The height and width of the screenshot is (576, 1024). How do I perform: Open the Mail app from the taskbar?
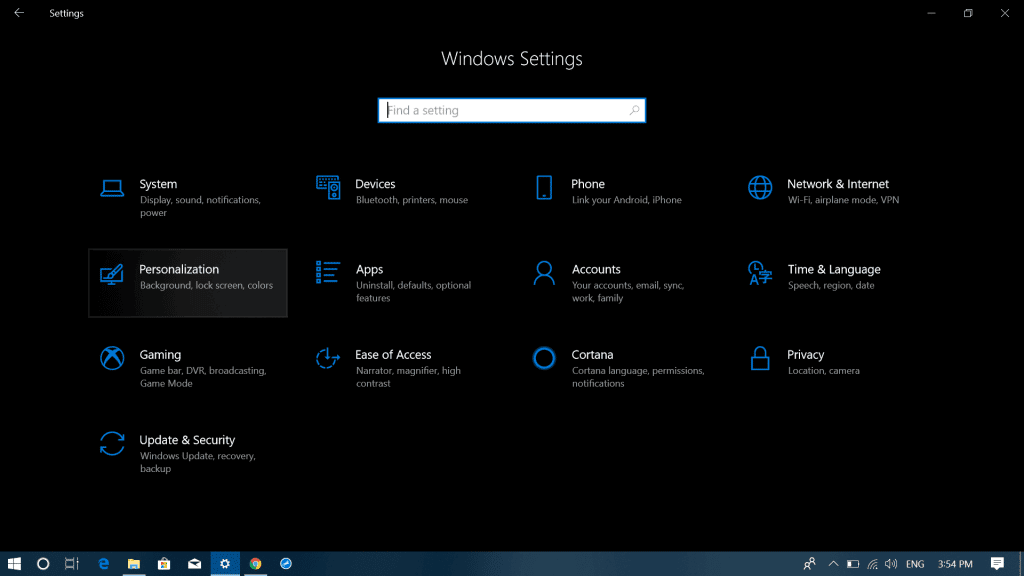coord(195,564)
